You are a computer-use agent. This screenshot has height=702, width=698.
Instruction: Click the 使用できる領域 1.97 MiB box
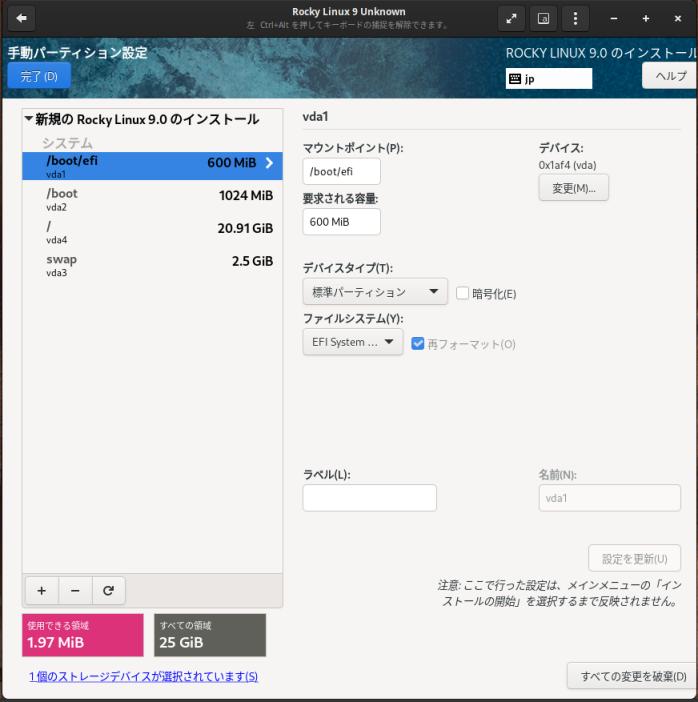(x=83, y=635)
